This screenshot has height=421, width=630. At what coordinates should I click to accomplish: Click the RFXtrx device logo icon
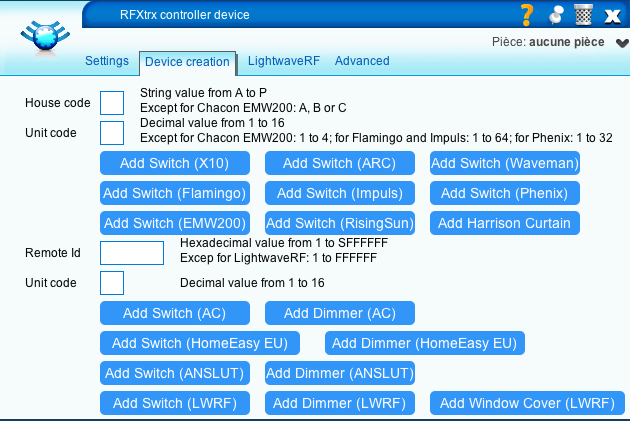(x=45, y=36)
